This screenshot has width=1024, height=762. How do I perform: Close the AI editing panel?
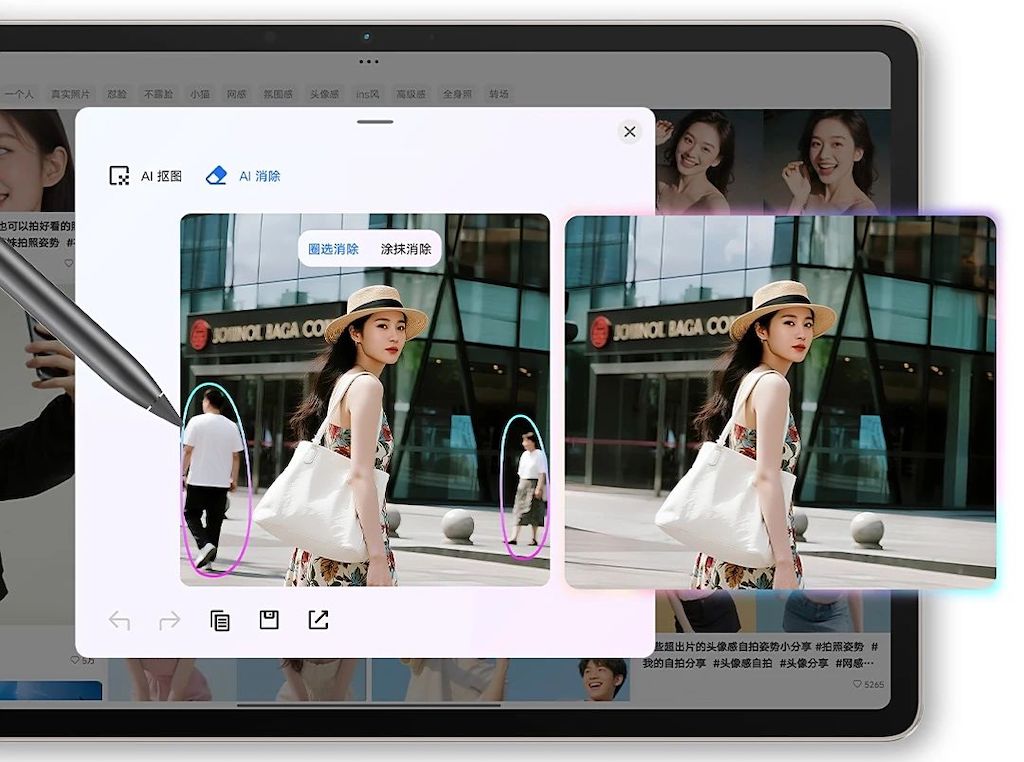pos(629,132)
